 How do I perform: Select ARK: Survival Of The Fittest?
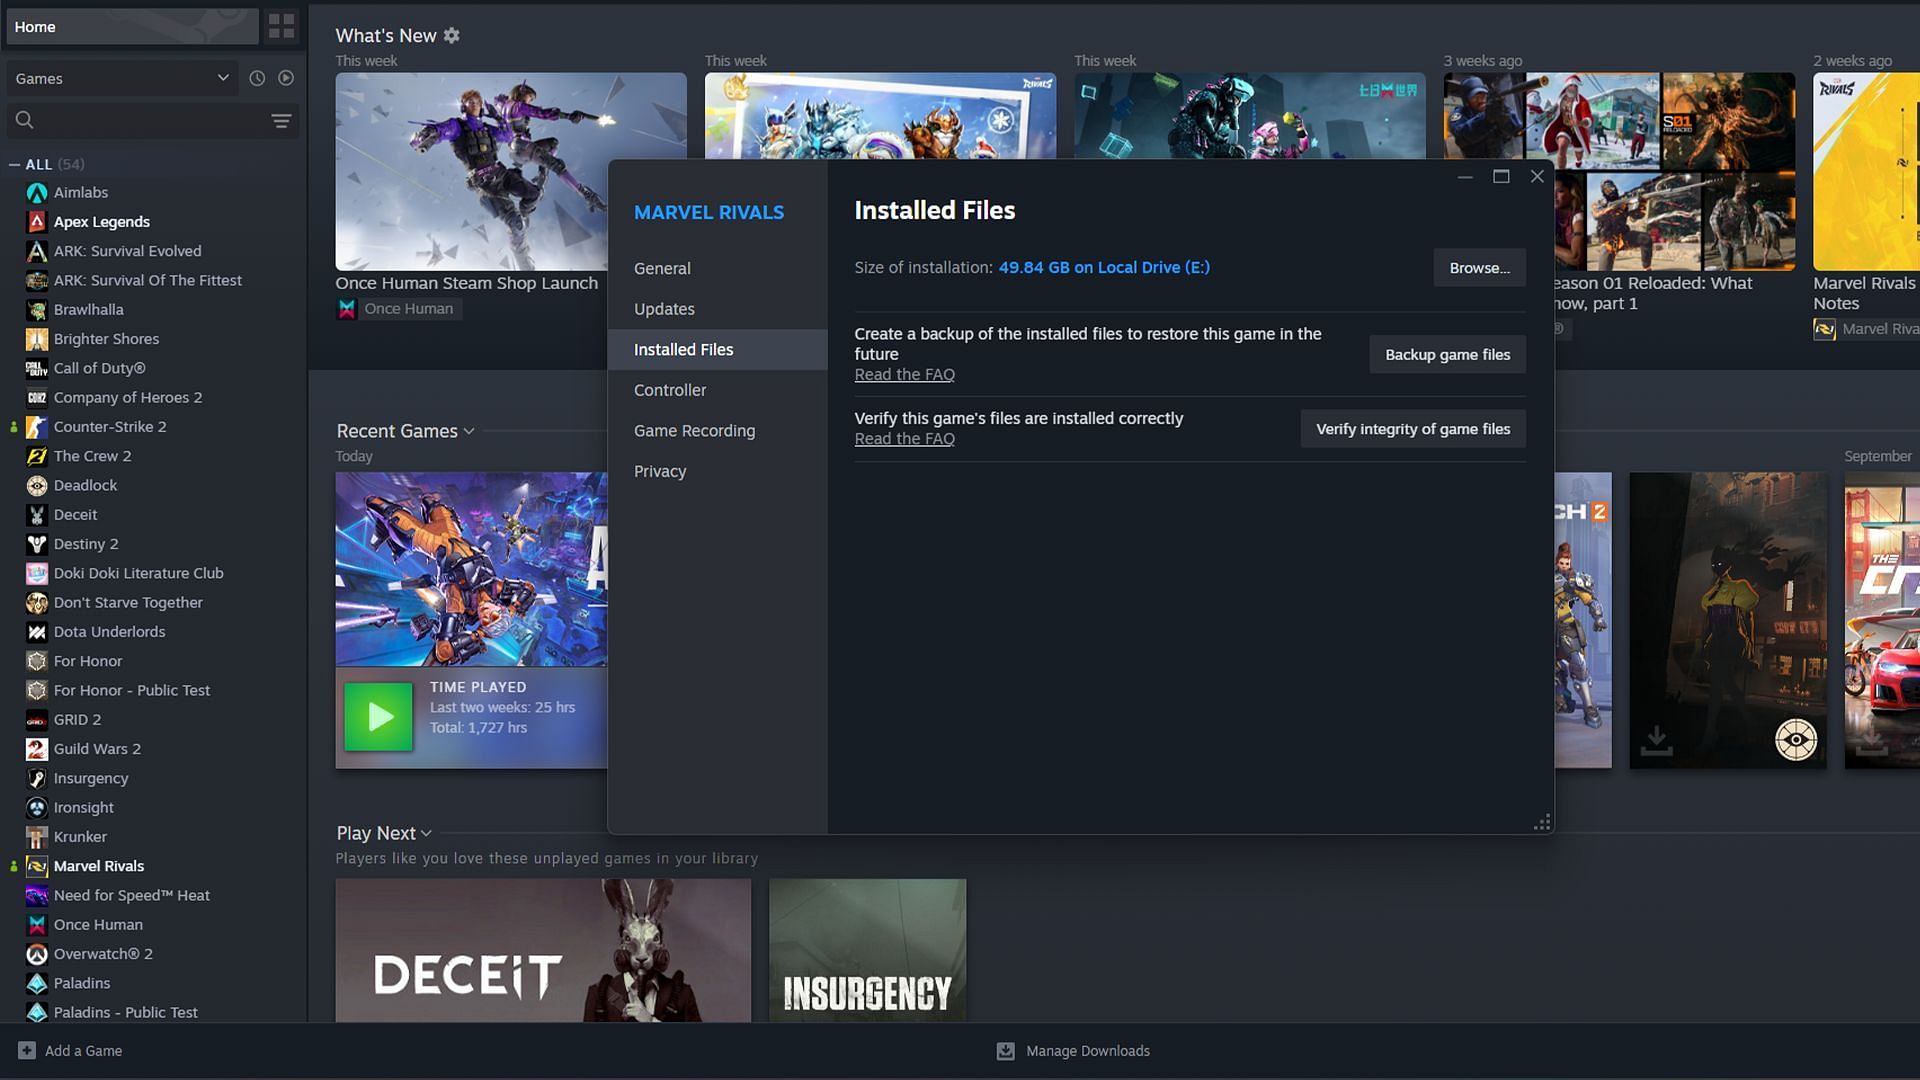click(148, 280)
